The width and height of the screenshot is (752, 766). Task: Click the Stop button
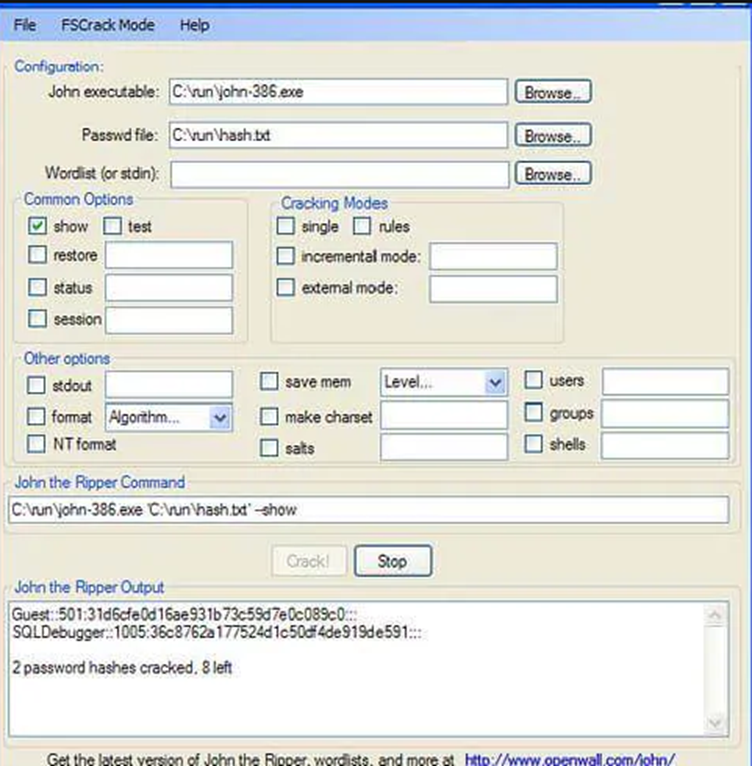[393, 561]
